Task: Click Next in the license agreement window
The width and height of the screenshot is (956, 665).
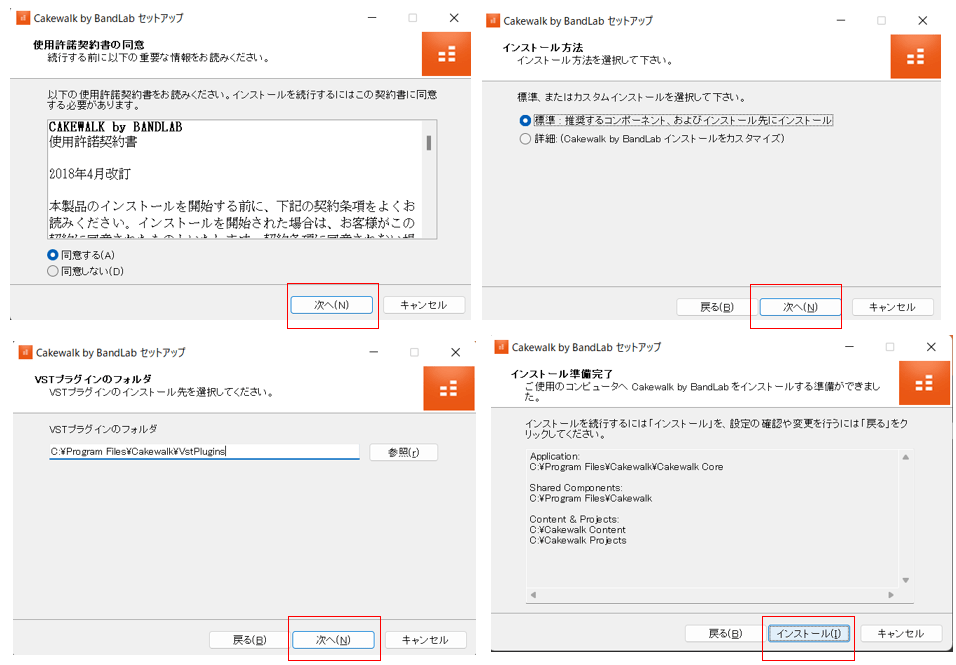Action: click(x=331, y=305)
